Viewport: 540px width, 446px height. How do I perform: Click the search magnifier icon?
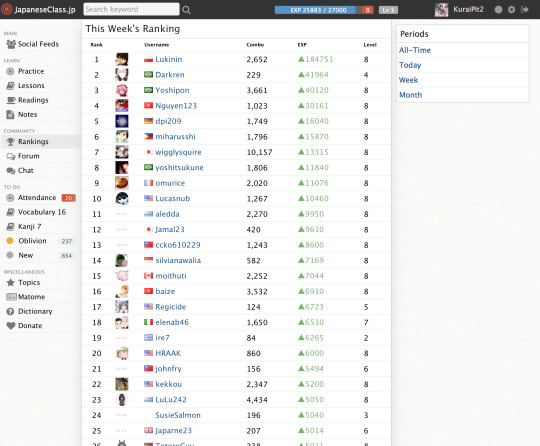186,10
